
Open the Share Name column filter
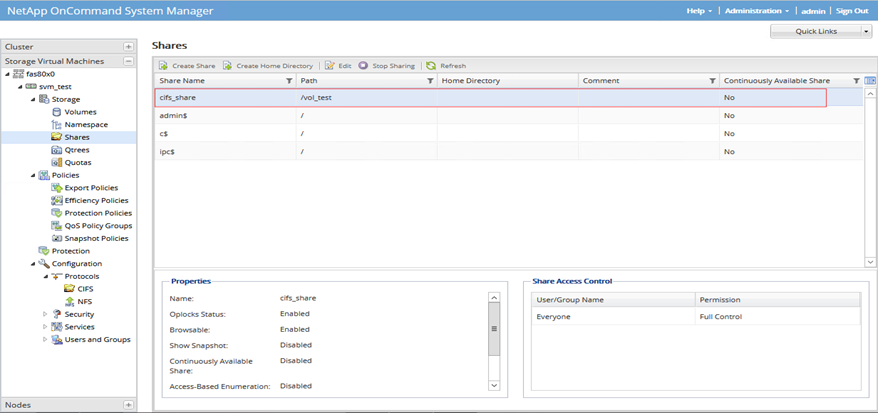[x=289, y=81]
